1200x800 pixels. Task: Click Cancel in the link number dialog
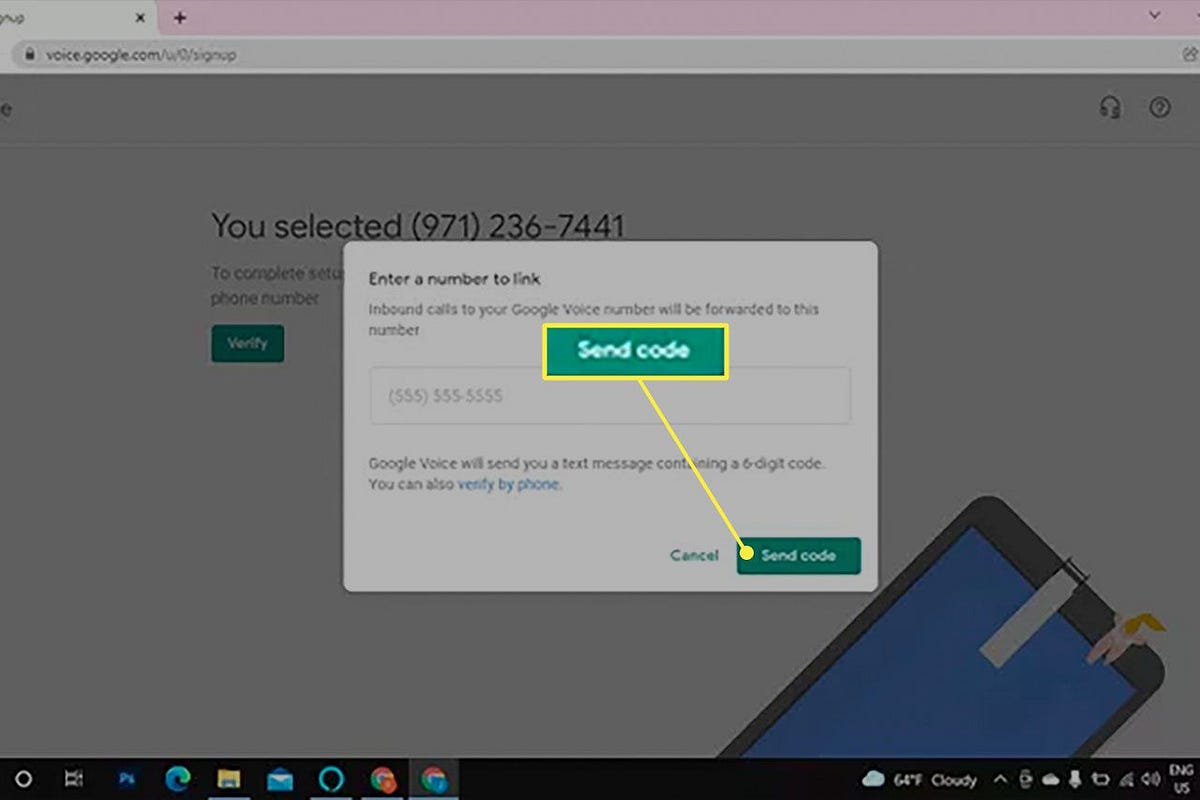pos(694,555)
